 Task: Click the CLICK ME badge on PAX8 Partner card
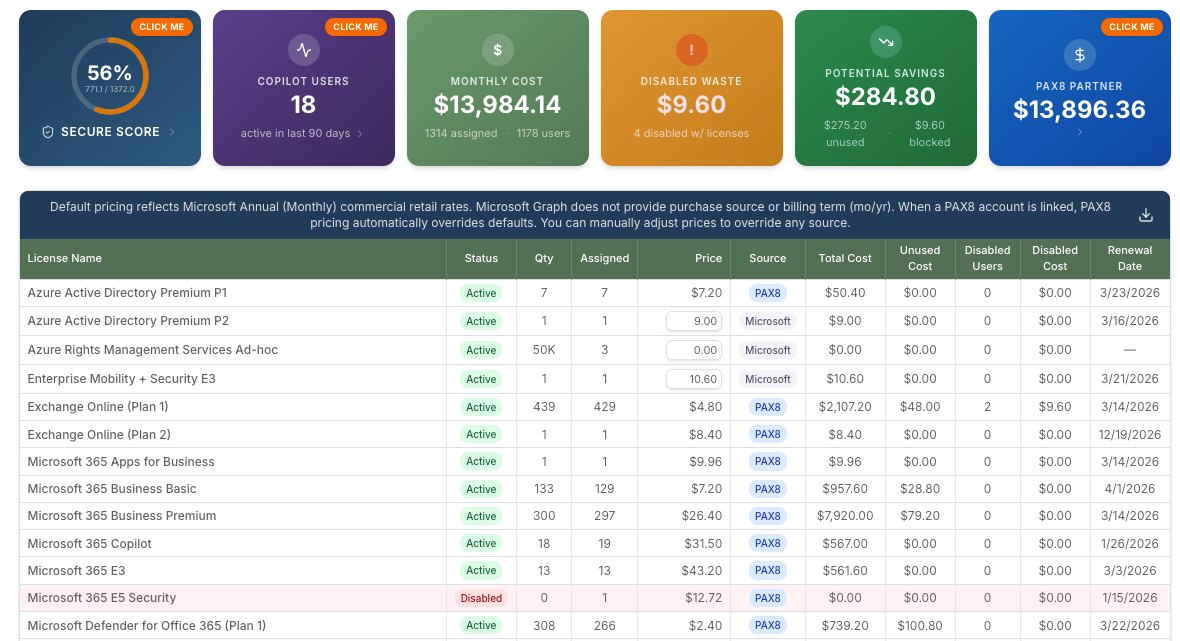pos(1132,26)
